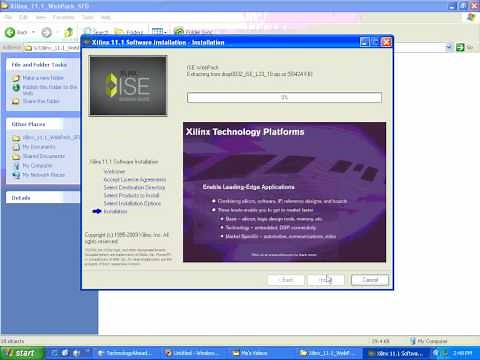Screen dimensions: 480x360
Task: Click the Welcome step in the installer list
Action: coord(115,171)
